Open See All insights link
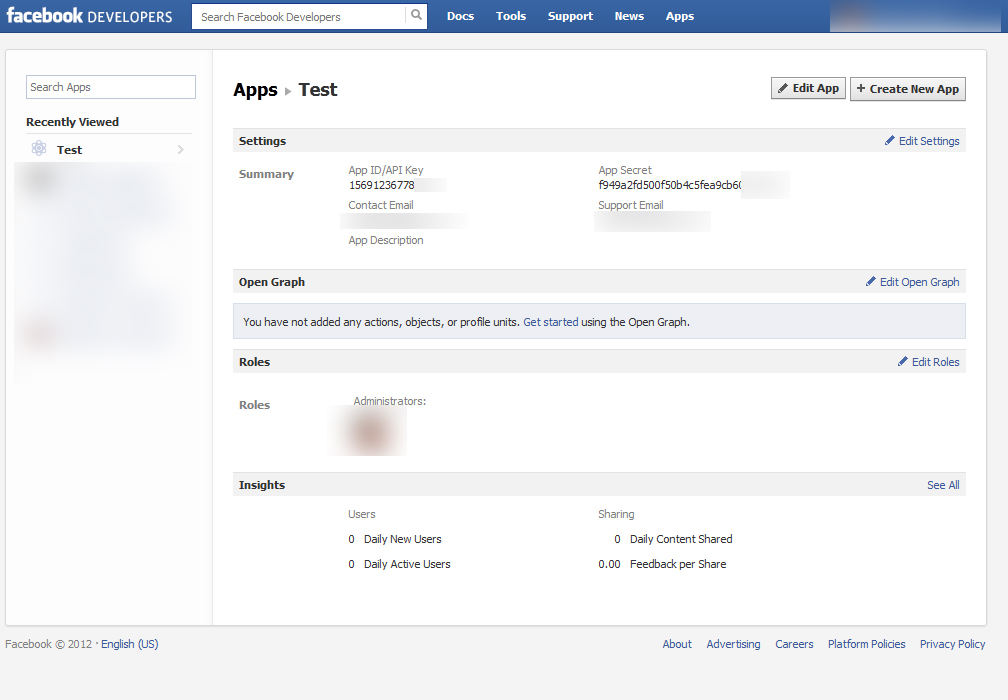 943,485
